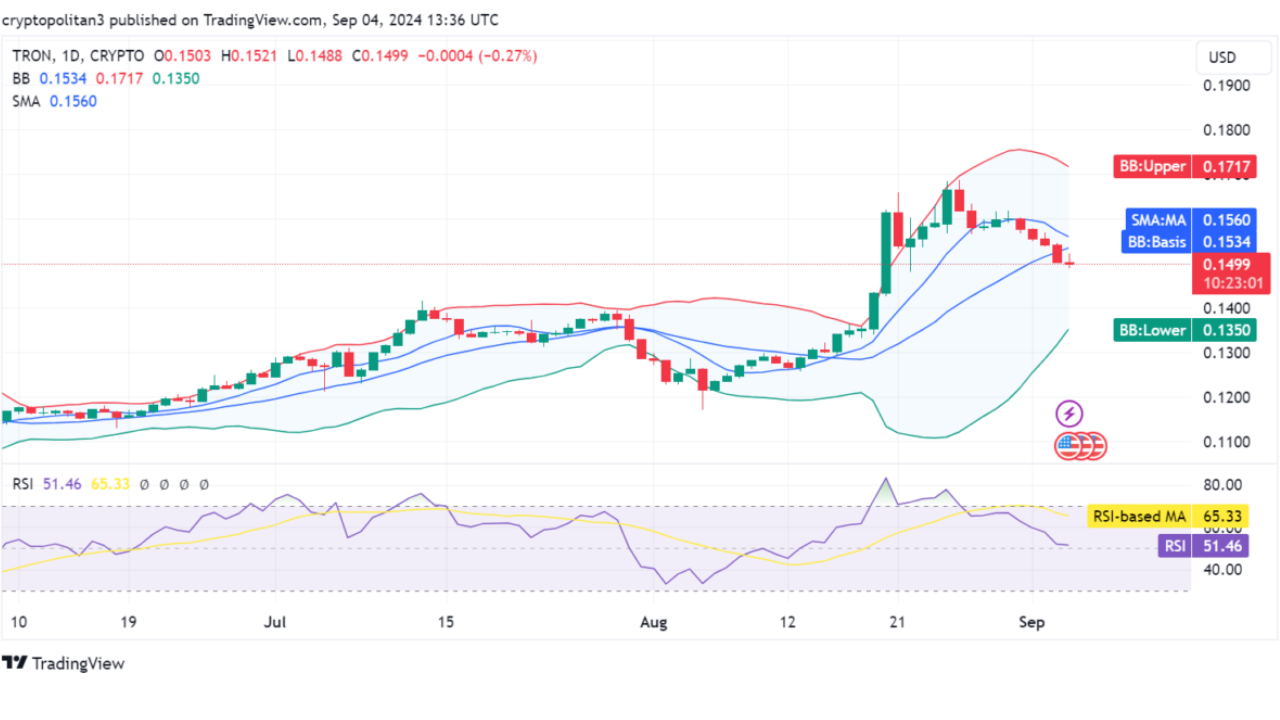Click the Jul label on time axis
Screen dimensions: 1280x720
(x=275, y=622)
